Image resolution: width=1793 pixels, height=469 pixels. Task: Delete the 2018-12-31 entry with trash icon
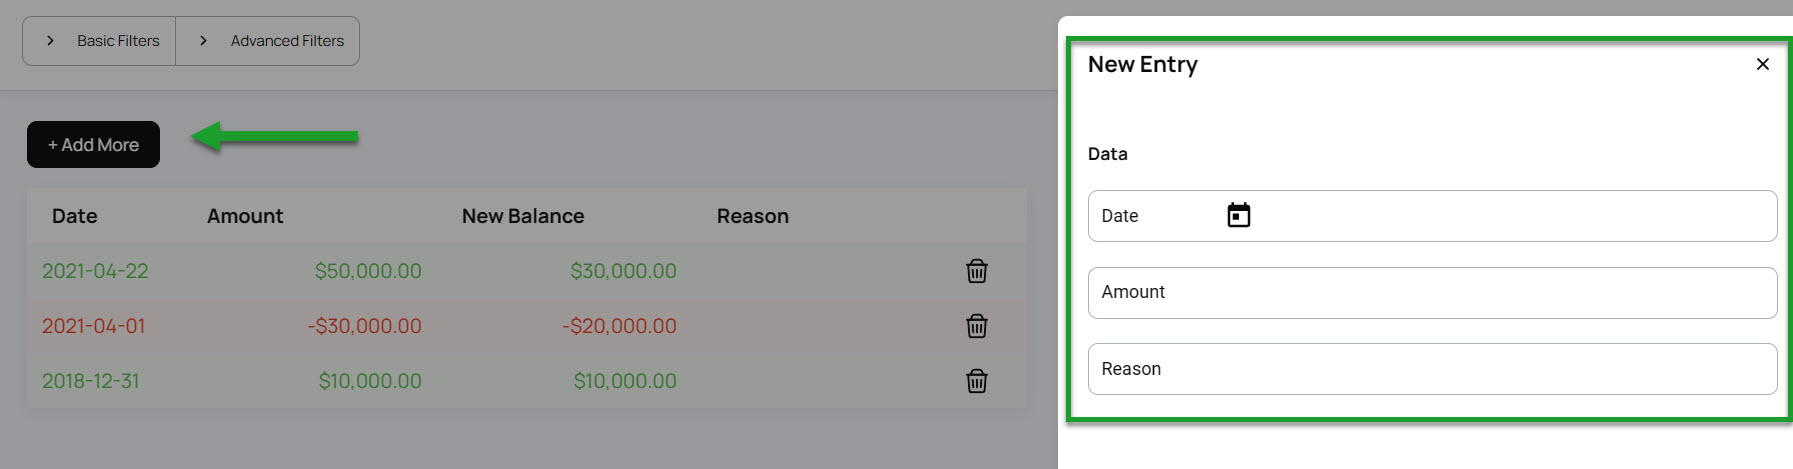pyautogui.click(x=977, y=381)
